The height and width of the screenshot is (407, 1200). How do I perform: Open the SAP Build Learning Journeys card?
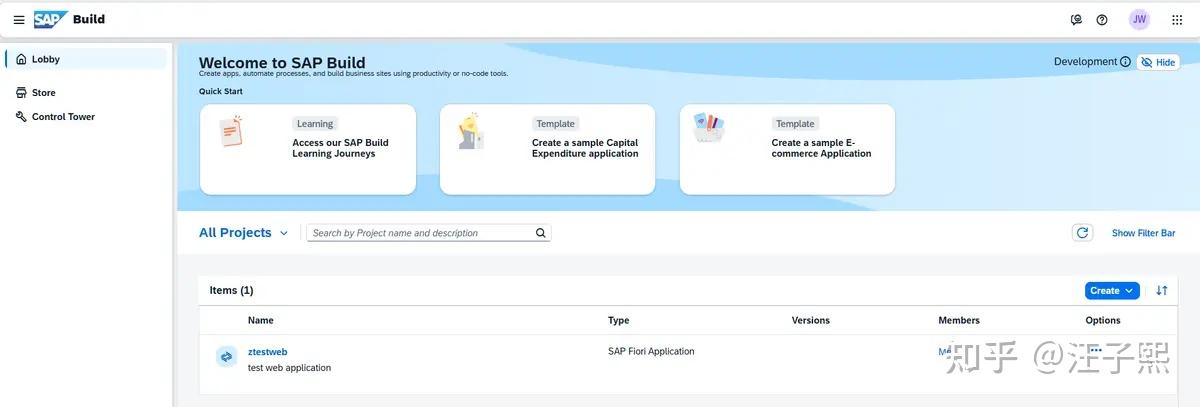308,149
